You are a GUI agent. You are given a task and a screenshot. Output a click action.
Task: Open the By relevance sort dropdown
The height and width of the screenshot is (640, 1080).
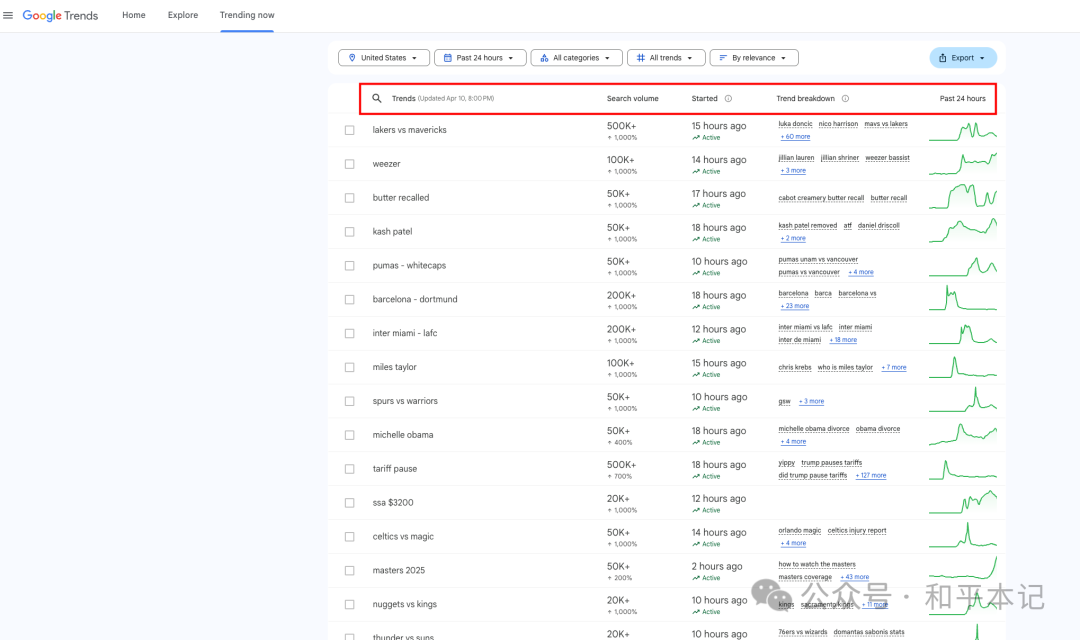754,58
